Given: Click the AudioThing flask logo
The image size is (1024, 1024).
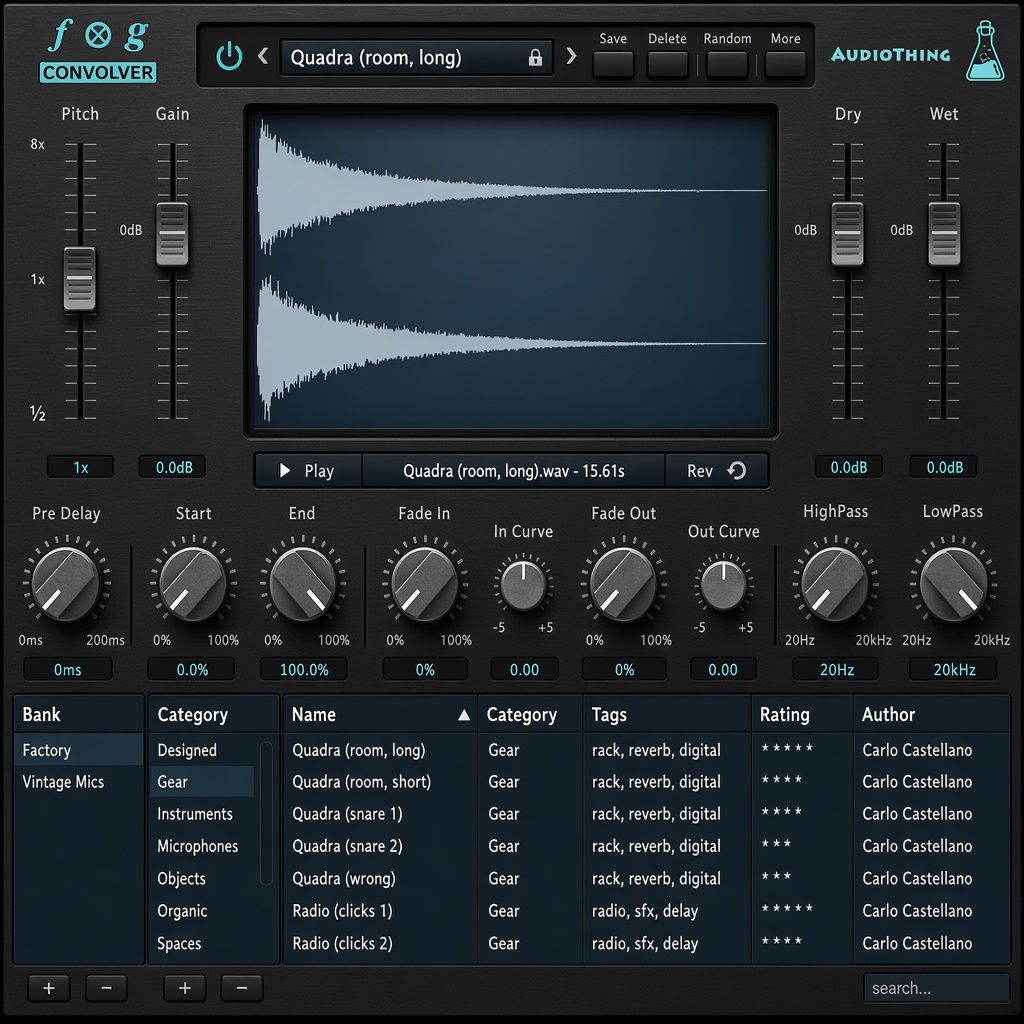Looking at the screenshot, I should (985, 52).
